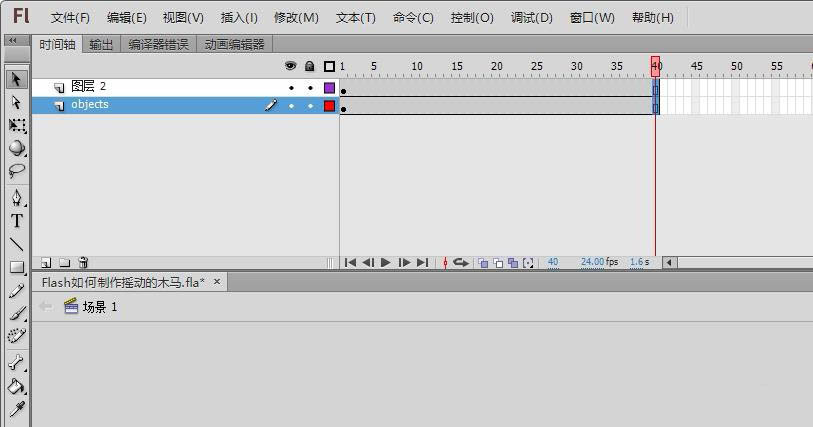Select the Lasso tool
Screen dimensions: 813x427
(x=17, y=171)
